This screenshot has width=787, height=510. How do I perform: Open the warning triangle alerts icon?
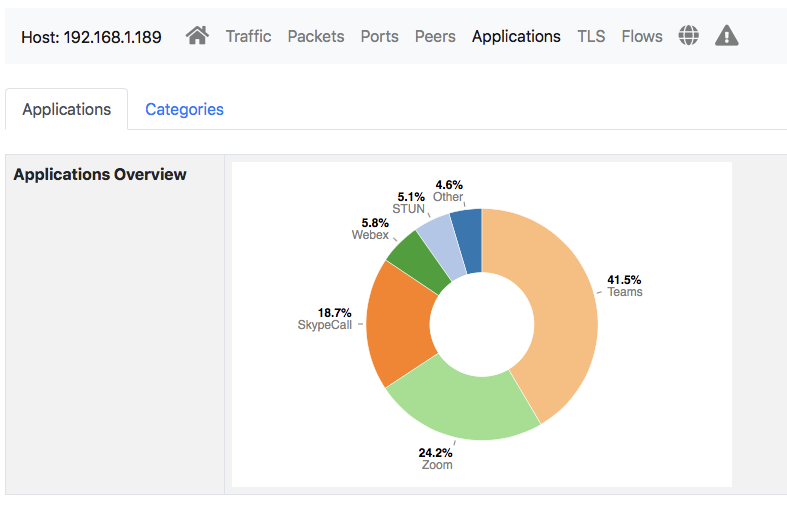point(727,36)
